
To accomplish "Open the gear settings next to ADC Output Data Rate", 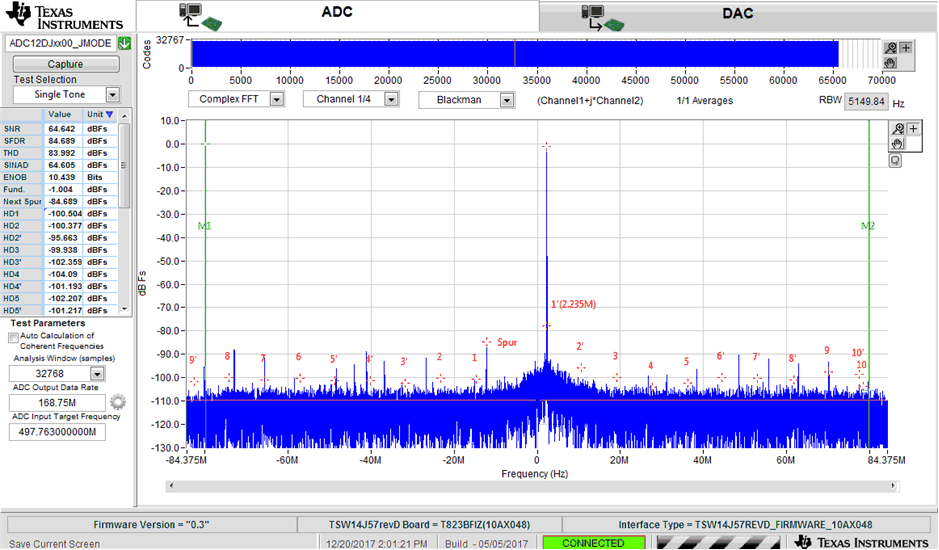I will 118,401.
